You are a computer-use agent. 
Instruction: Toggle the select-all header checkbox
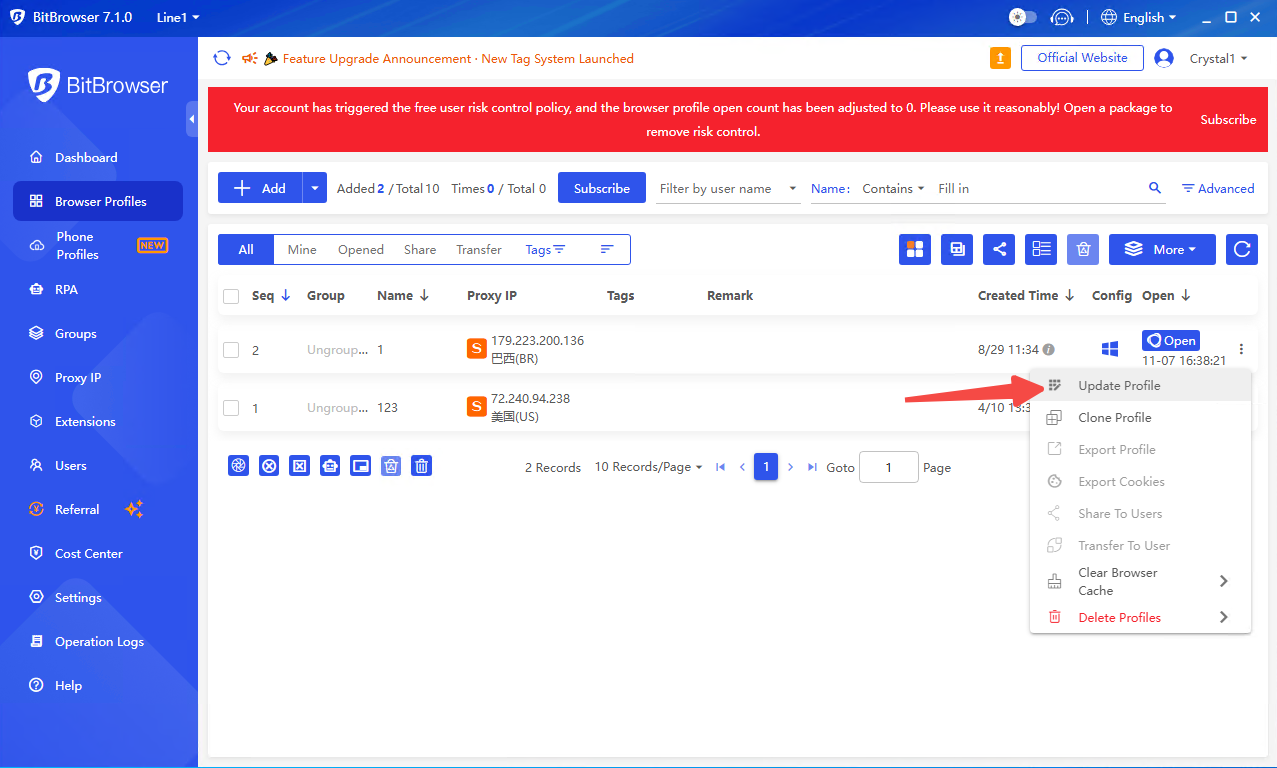(x=231, y=296)
